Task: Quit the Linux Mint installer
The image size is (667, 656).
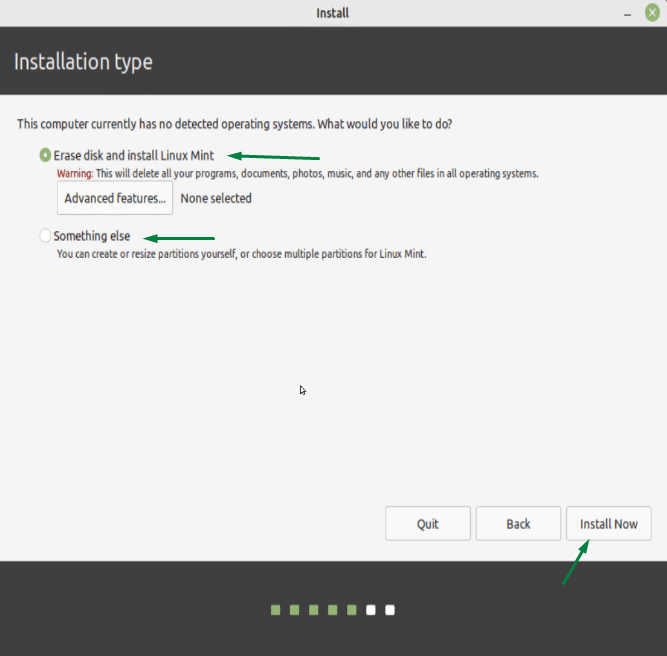Action: (x=428, y=524)
